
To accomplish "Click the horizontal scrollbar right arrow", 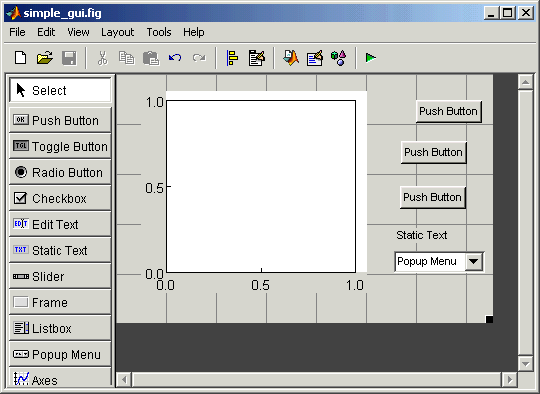I will (x=509, y=380).
